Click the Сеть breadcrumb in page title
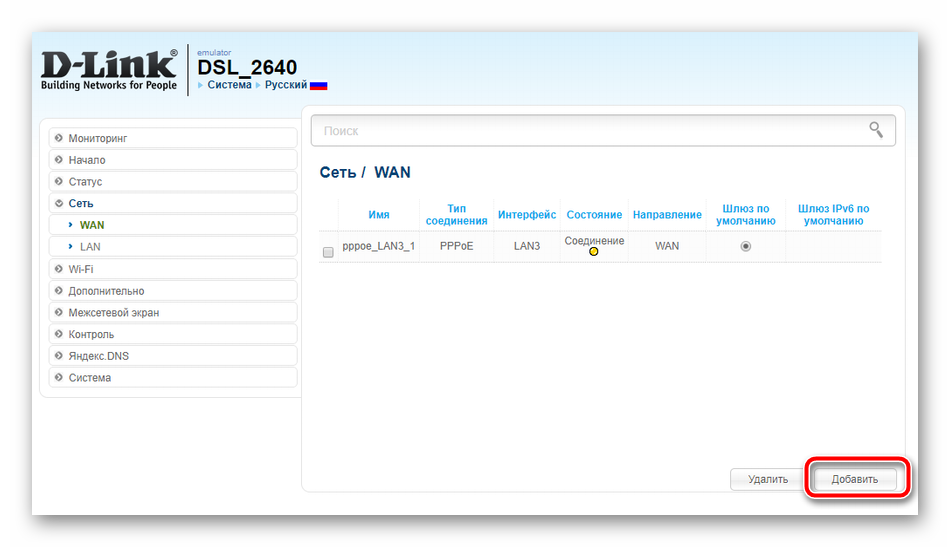This screenshot has width=950, height=547. coord(337,173)
